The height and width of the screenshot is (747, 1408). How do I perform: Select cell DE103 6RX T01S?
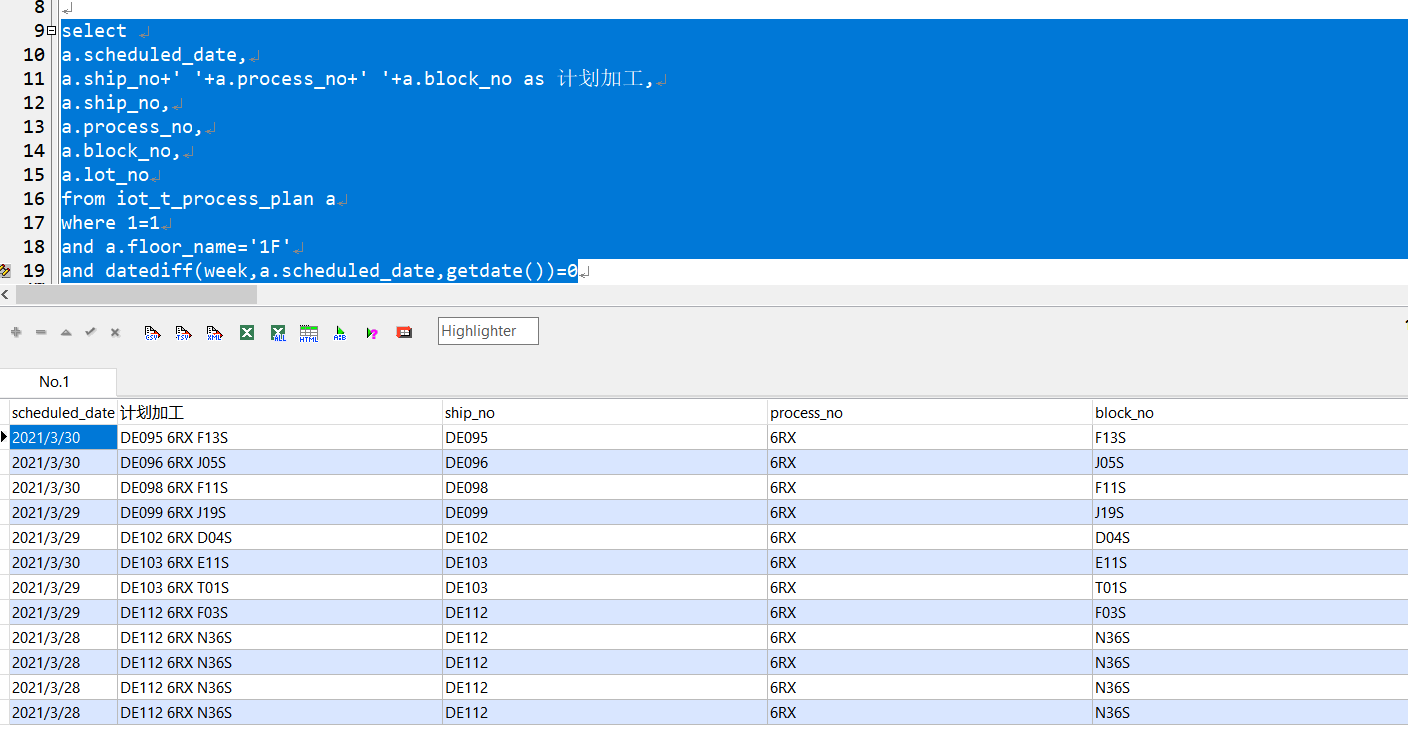(280, 587)
